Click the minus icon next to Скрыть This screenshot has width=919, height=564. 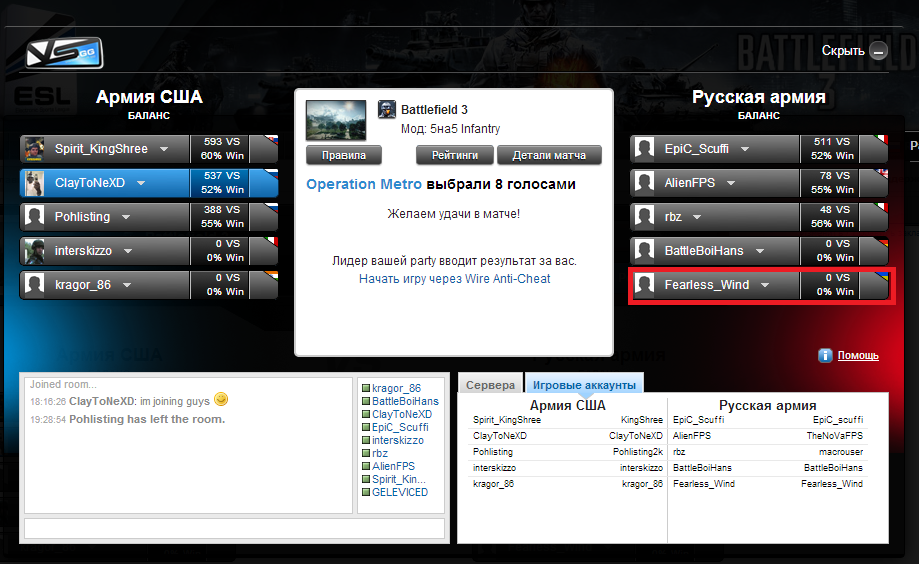click(878, 52)
